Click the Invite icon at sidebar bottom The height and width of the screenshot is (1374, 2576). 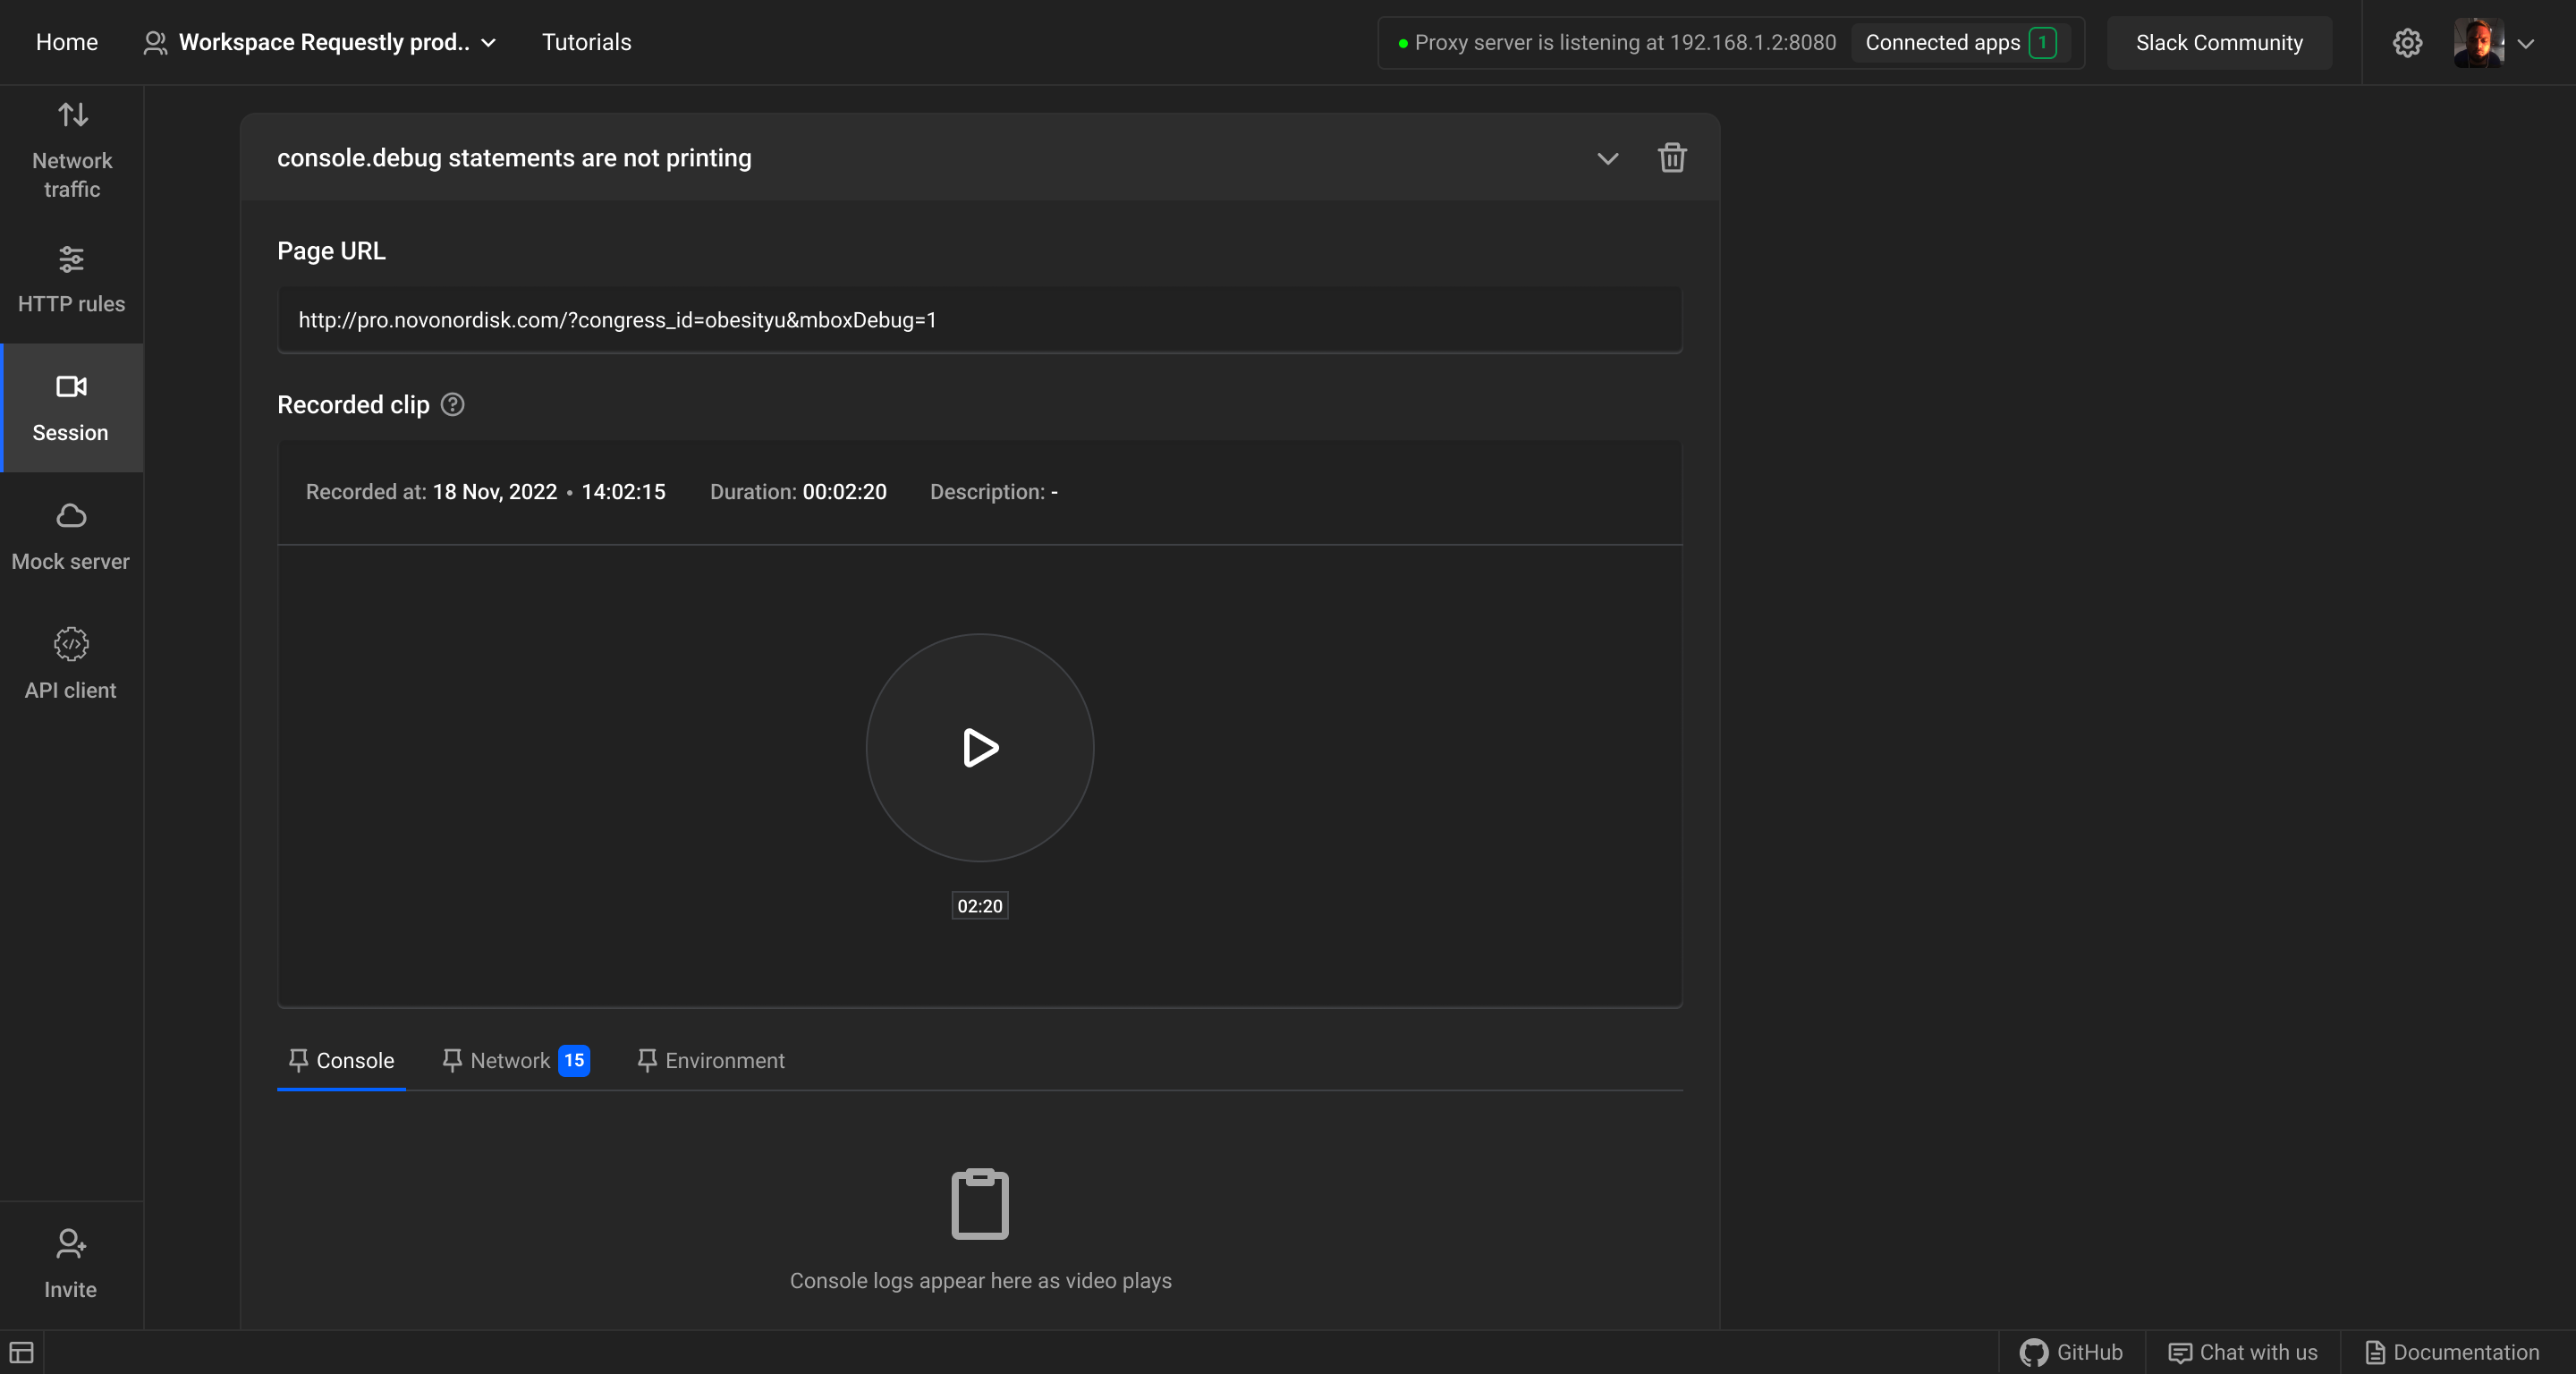(x=70, y=1262)
